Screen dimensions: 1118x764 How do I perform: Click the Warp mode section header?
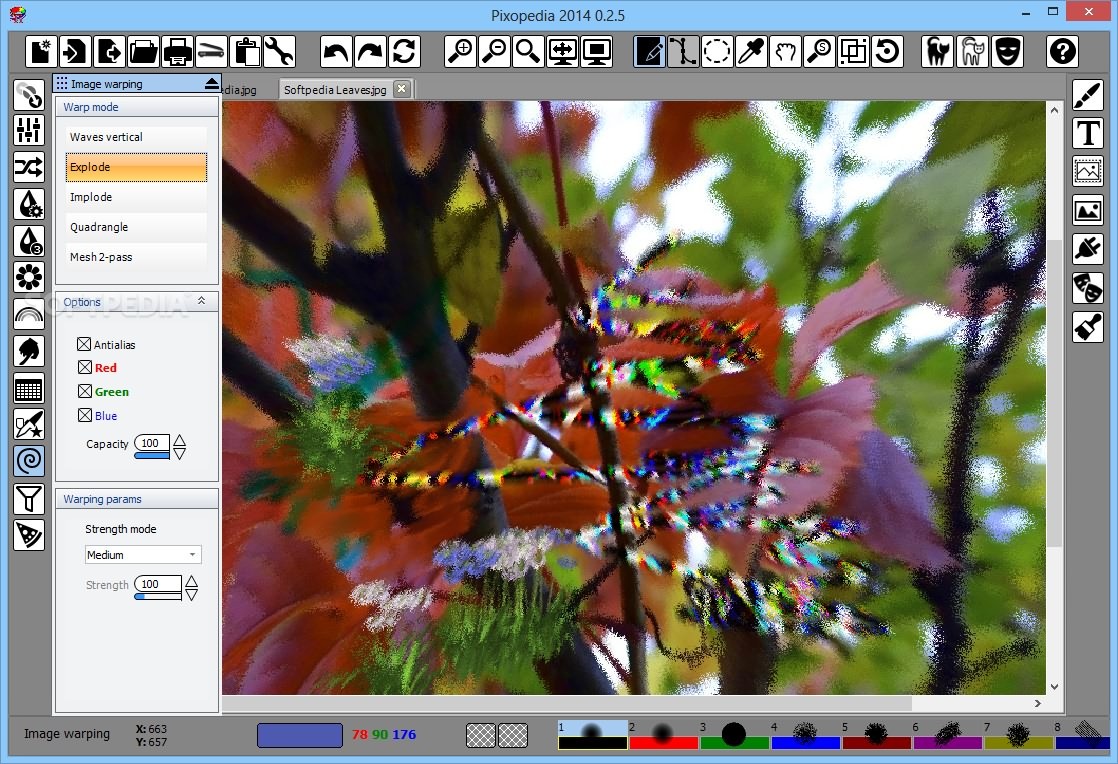[x=137, y=107]
